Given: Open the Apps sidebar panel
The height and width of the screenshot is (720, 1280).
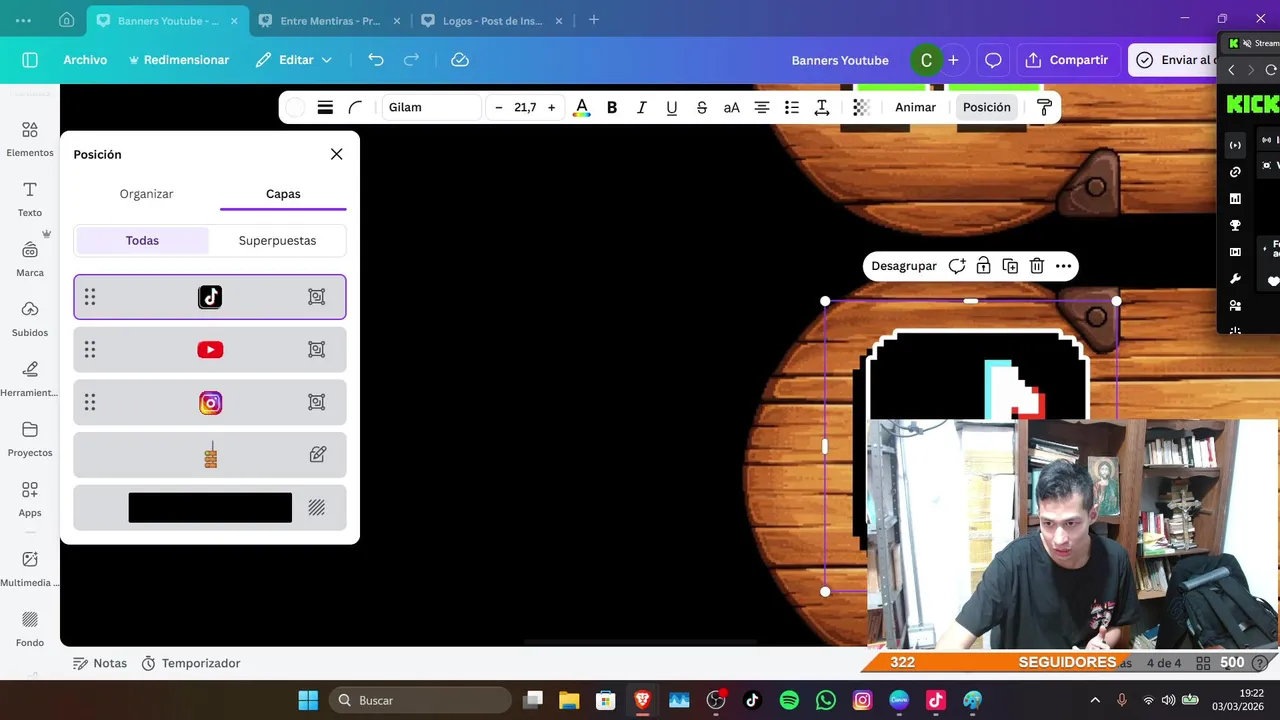Looking at the screenshot, I should tap(30, 499).
